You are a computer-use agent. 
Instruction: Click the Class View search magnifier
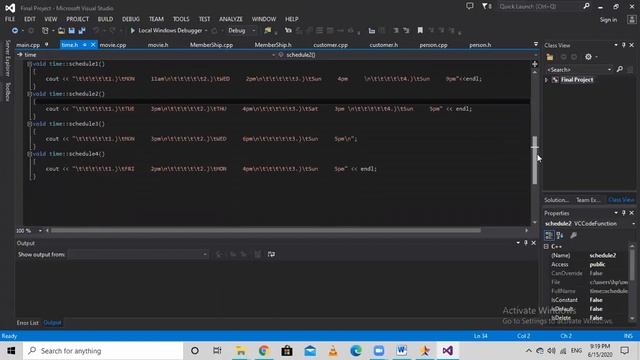(620, 69)
